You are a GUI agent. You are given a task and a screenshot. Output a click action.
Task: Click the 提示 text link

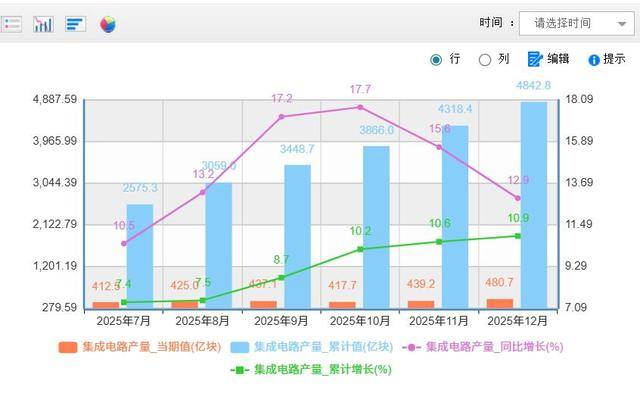[x=614, y=59]
